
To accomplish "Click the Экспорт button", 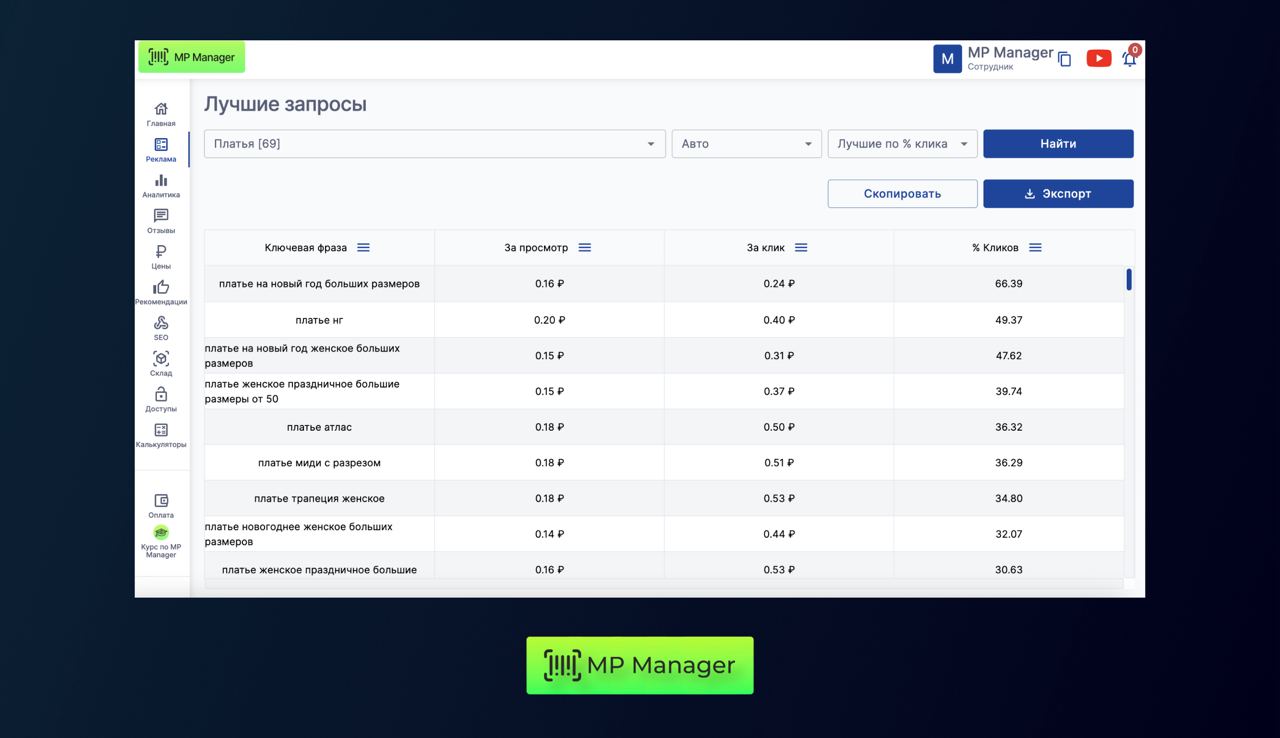I will tap(1058, 194).
